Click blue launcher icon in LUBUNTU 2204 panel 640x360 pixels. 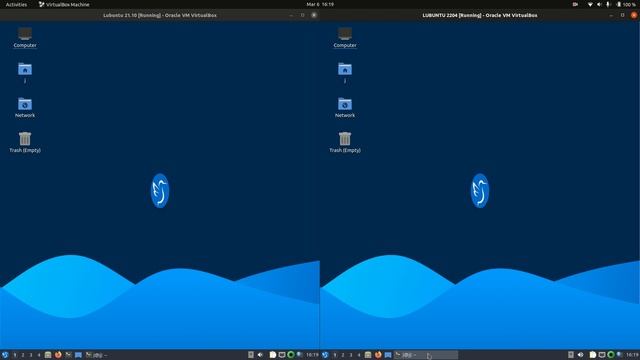[388, 355]
